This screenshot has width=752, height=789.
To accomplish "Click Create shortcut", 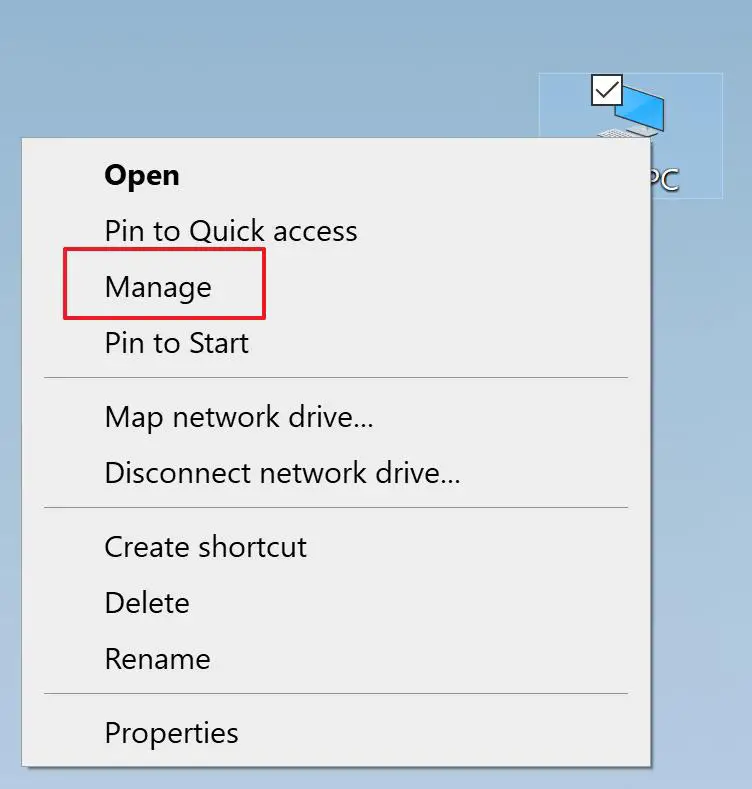I will [205, 547].
